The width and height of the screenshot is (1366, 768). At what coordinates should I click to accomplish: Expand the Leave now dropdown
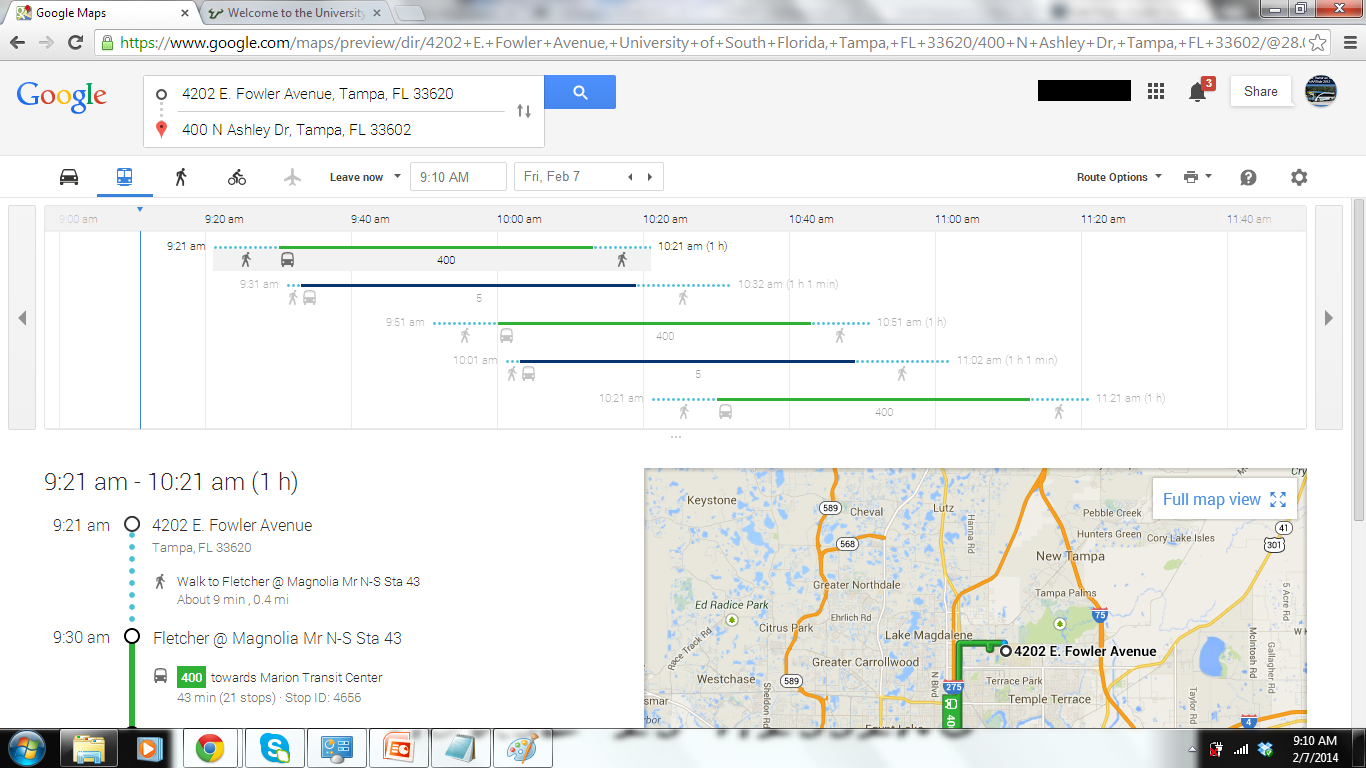(x=365, y=177)
